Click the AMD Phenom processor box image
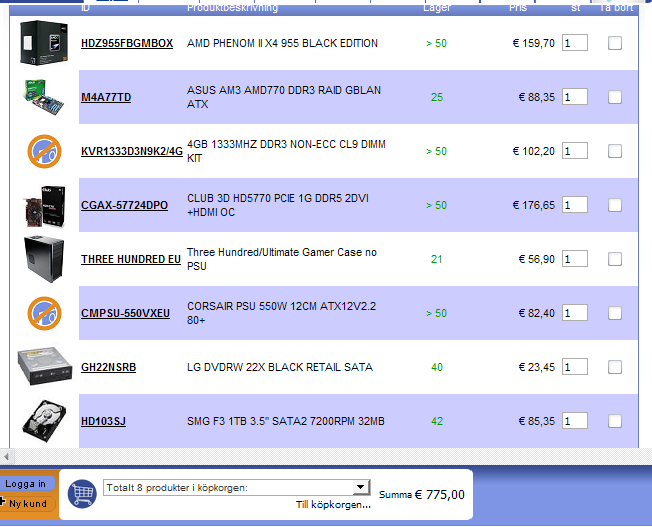Image resolution: width=652 pixels, height=527 pixels. click(x=44, y=43)
